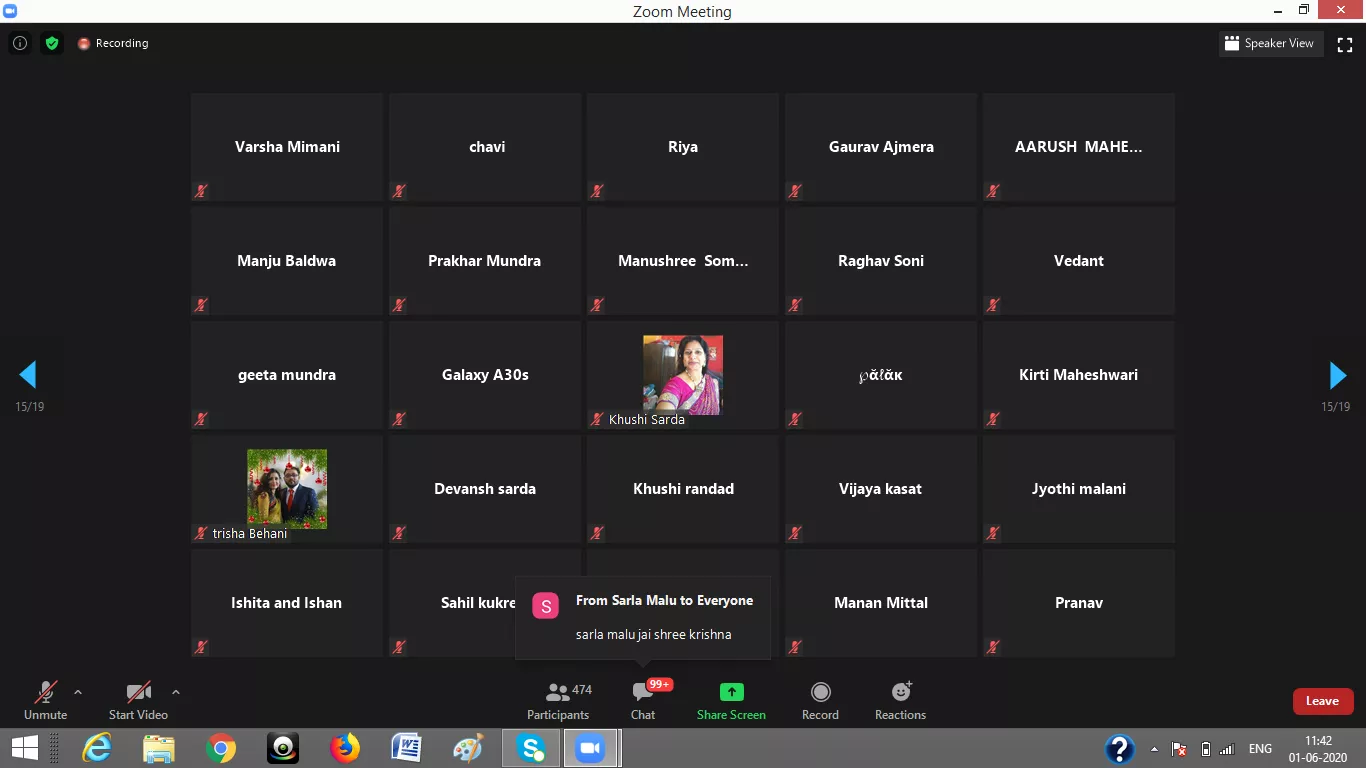
Task: Switch to Speaker View
Action: click(x=1269, y=43)
